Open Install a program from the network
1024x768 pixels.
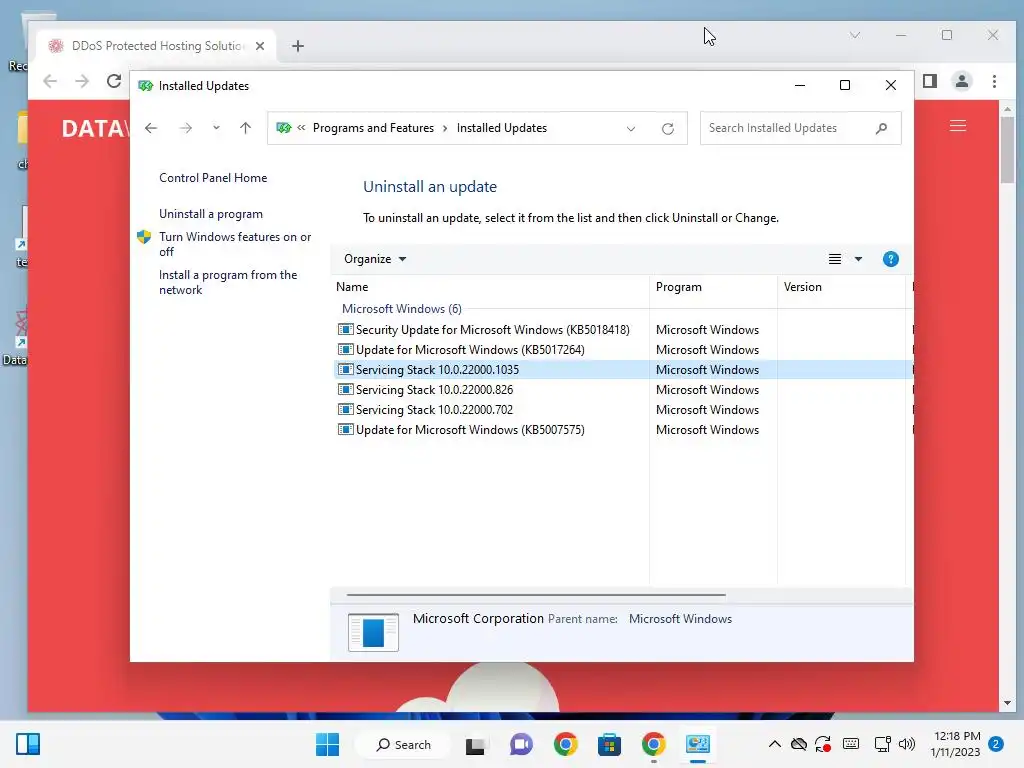[228, 282]
